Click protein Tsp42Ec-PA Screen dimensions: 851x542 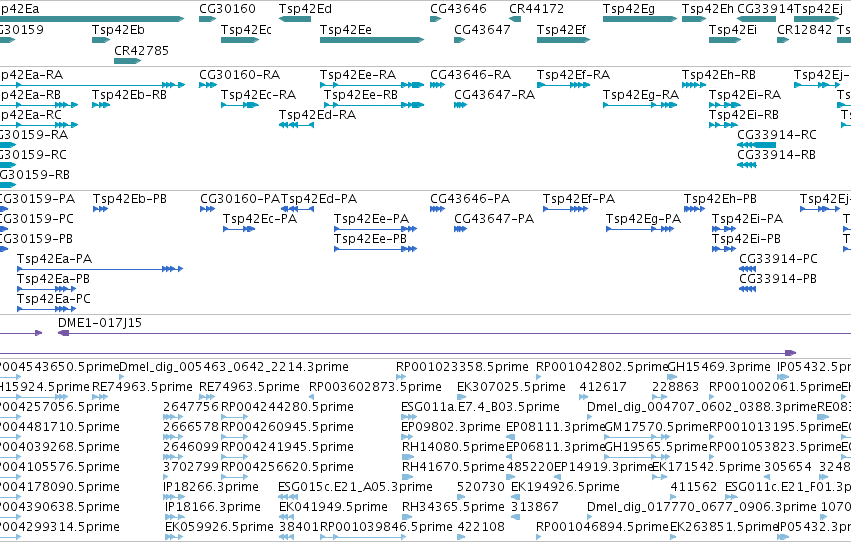(260, 219)
